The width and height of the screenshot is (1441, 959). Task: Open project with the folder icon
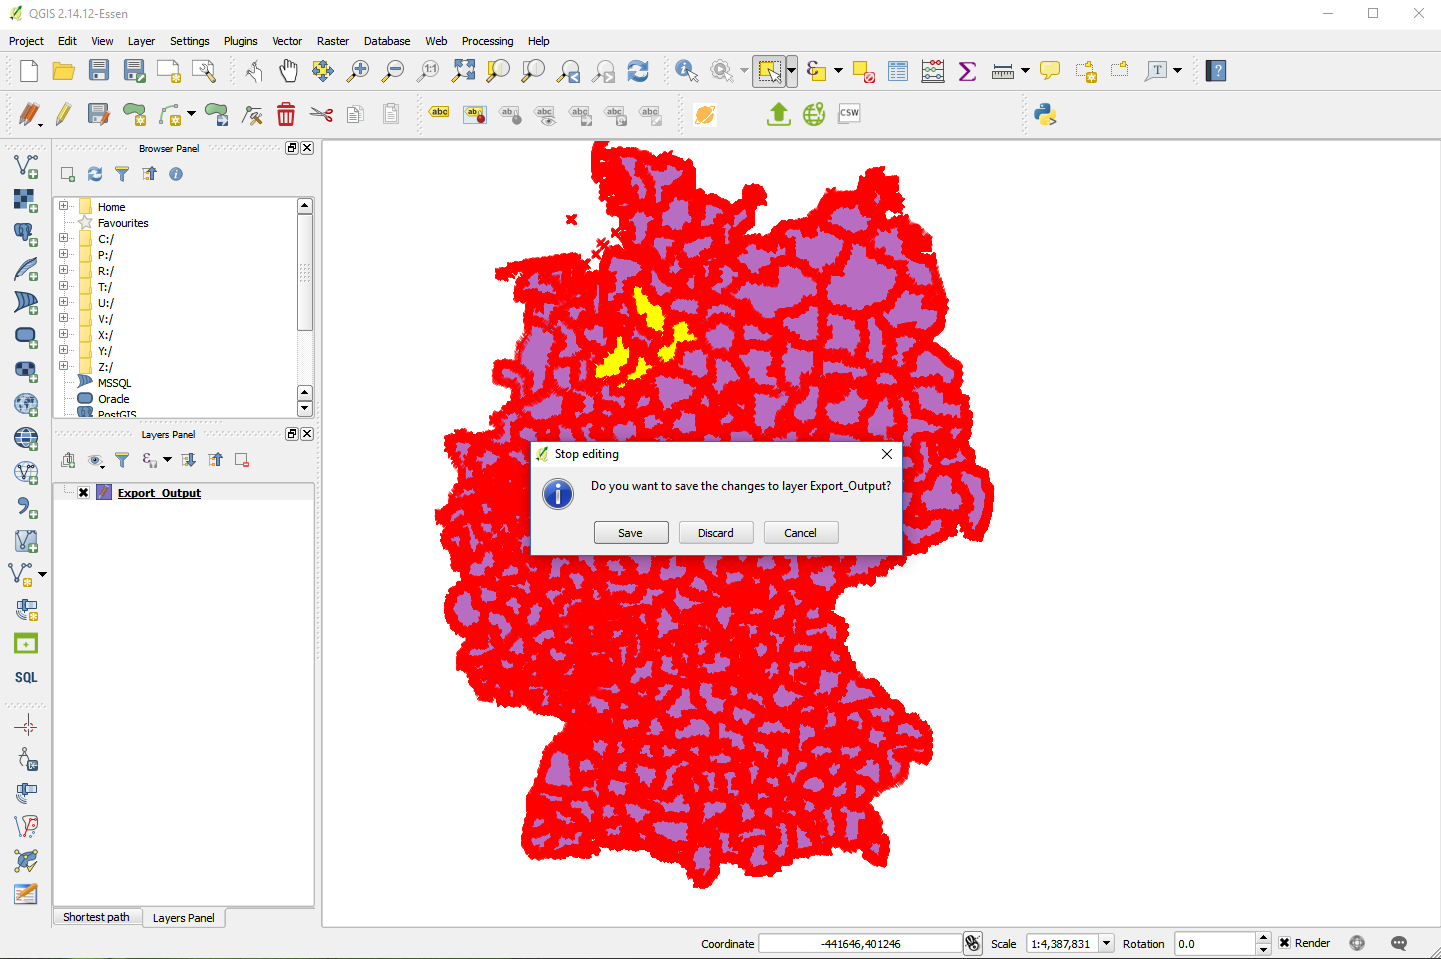(63, 71)
